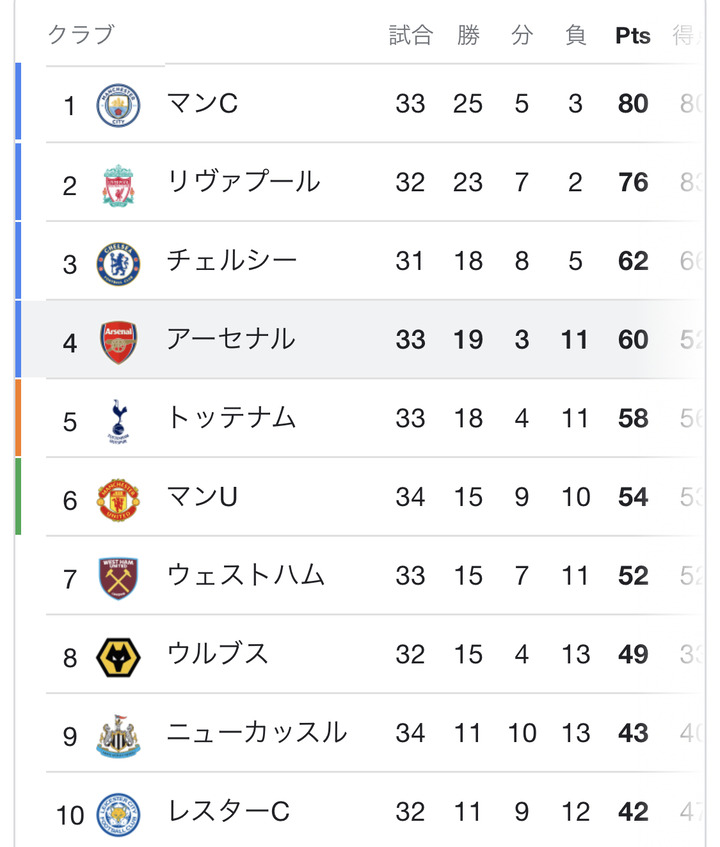Click the Leicester City club crest
The image size is (720, 847).
click(x=118, y=814)
